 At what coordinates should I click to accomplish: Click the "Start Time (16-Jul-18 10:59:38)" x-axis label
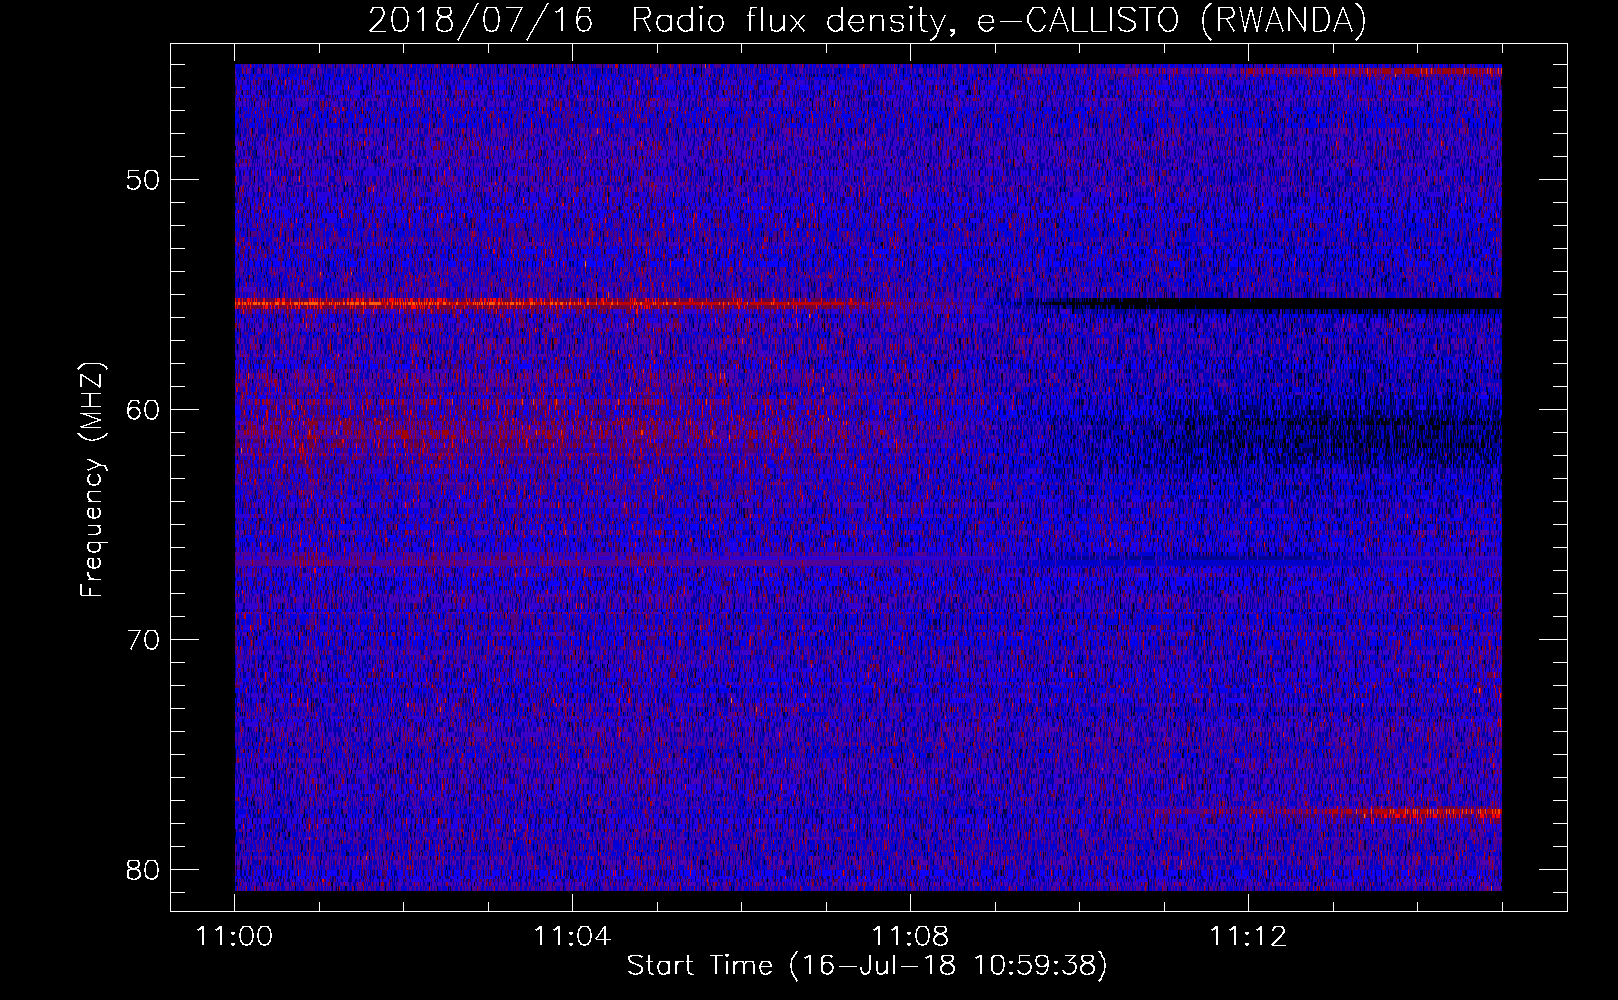[x=867, y=966]
